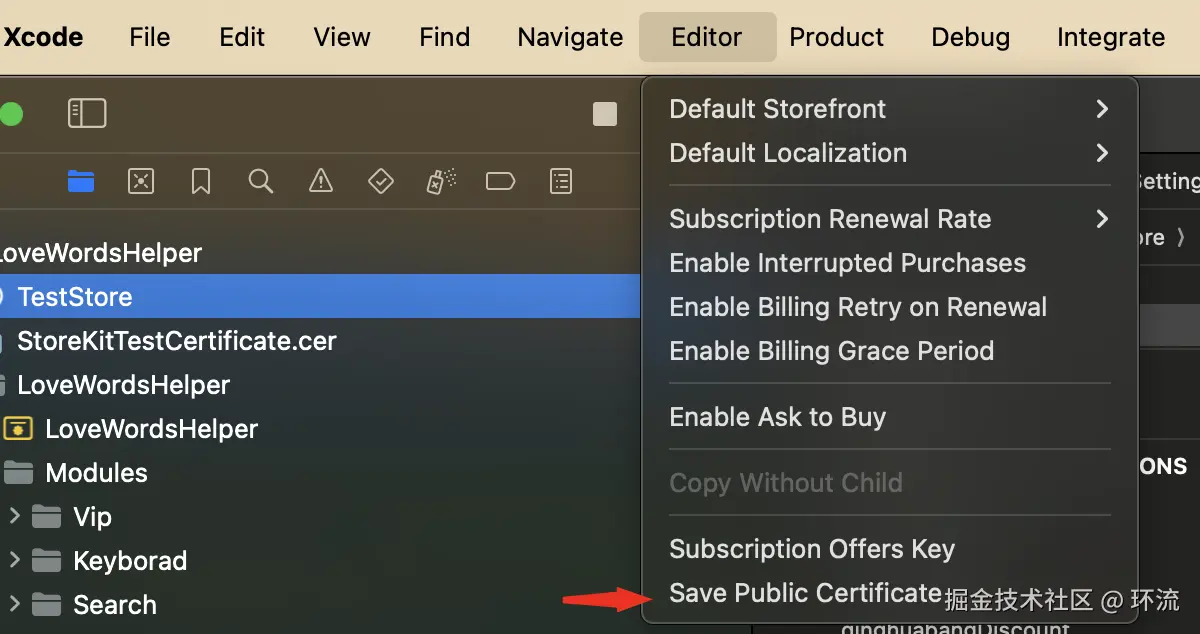Image resolution: width=1200 pixels, height=634 pixels.
Task: Open the View menu
Action: point(342,37)
